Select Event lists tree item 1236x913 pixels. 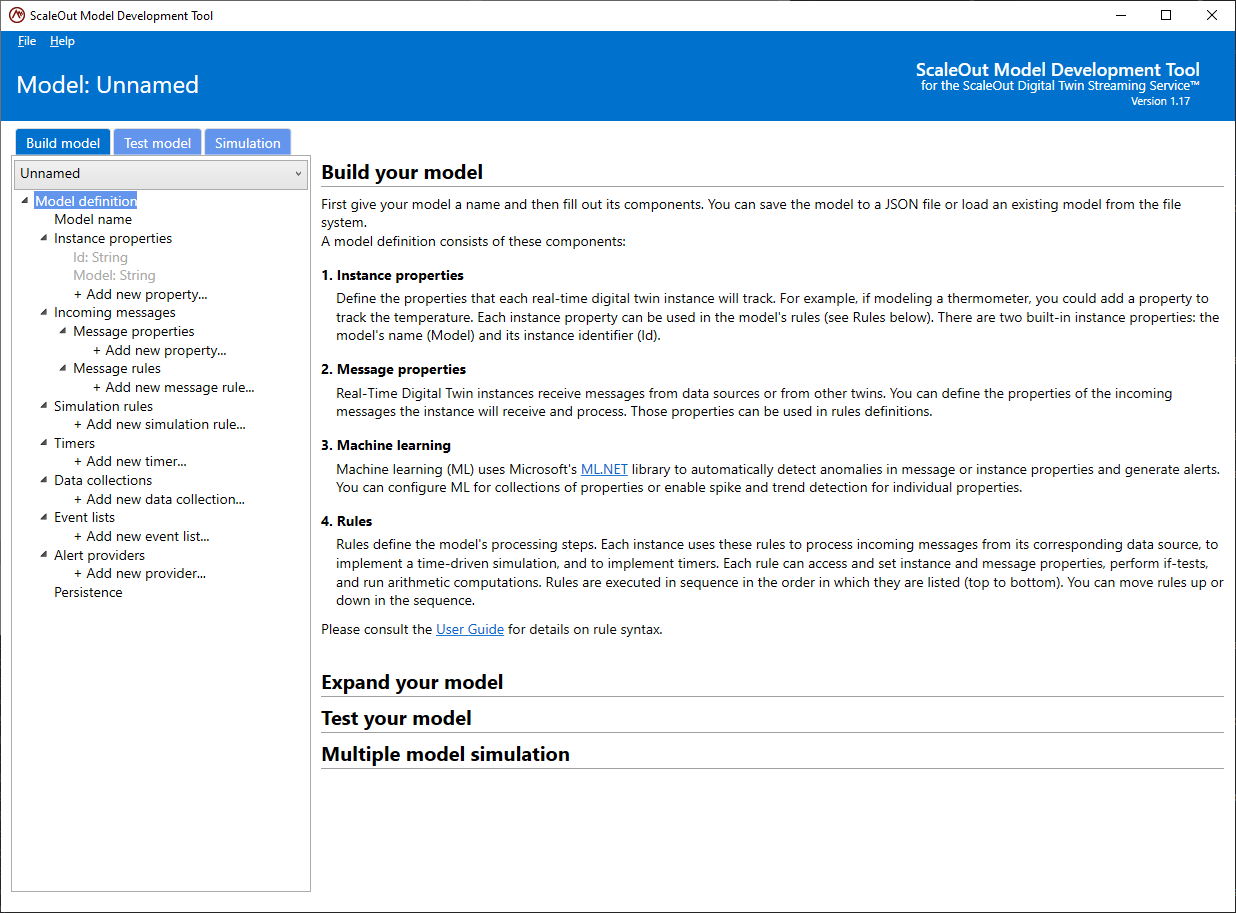[x=85, y=517]
